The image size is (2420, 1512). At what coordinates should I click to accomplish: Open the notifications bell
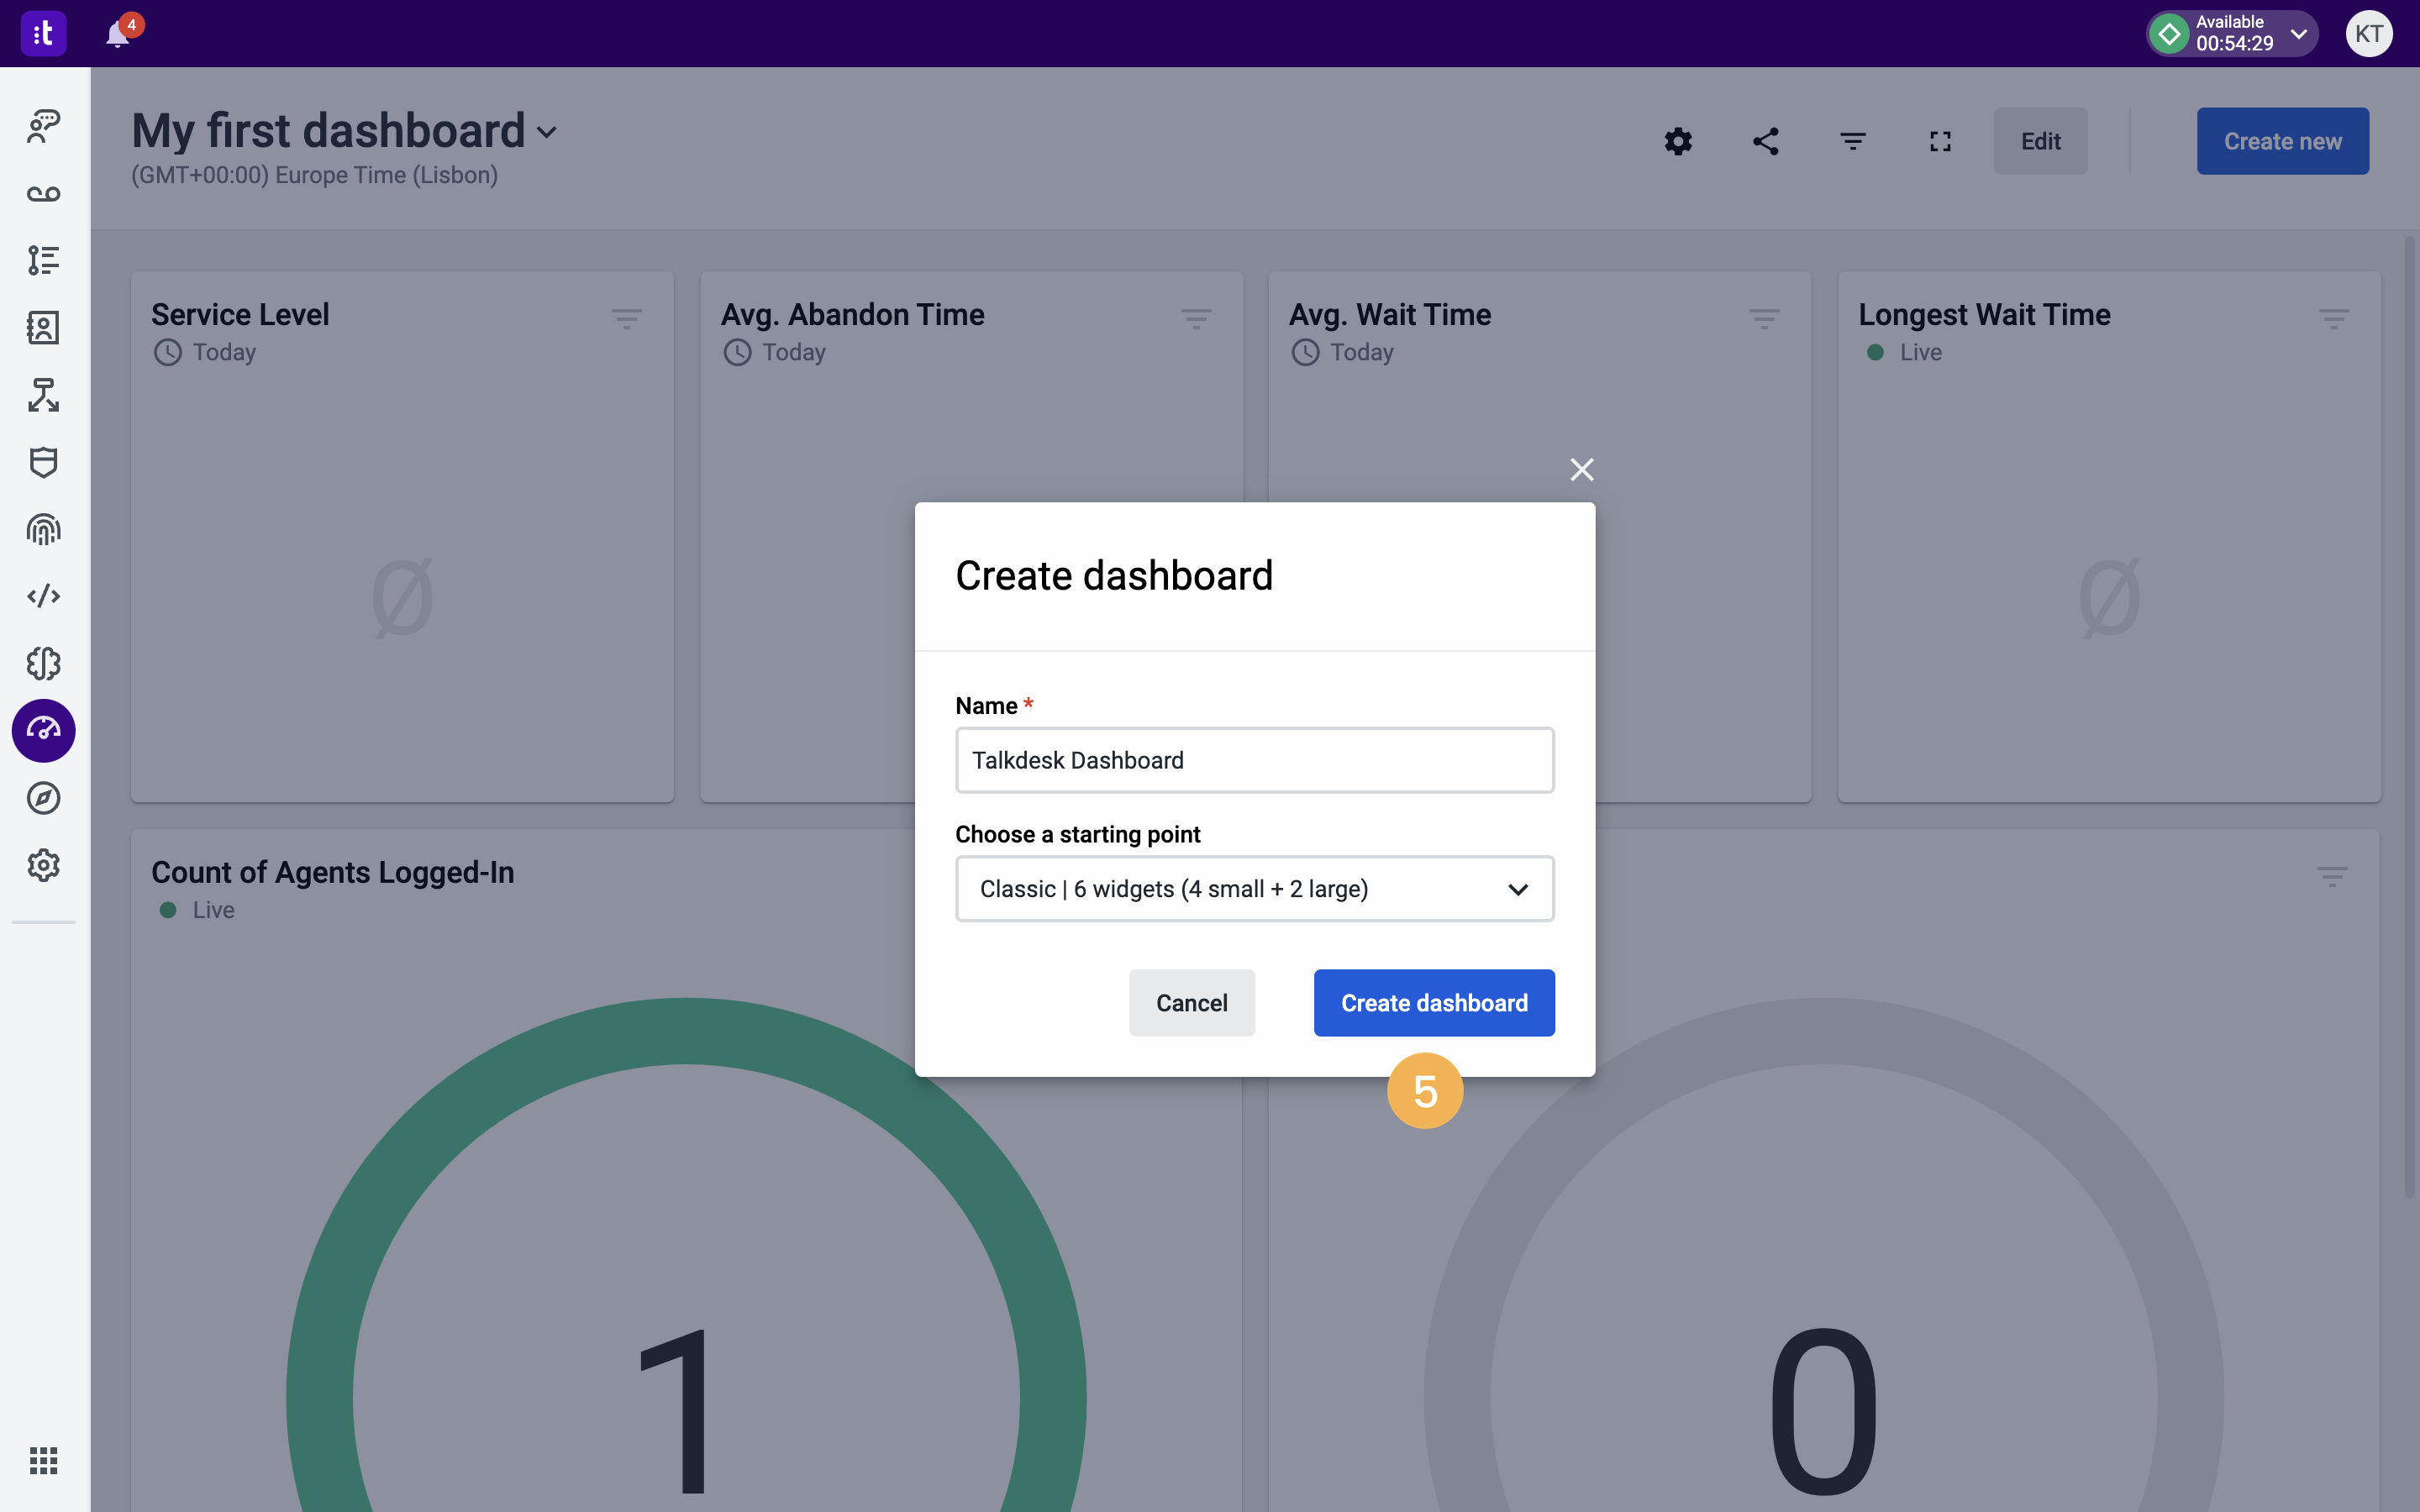(118, 34)
